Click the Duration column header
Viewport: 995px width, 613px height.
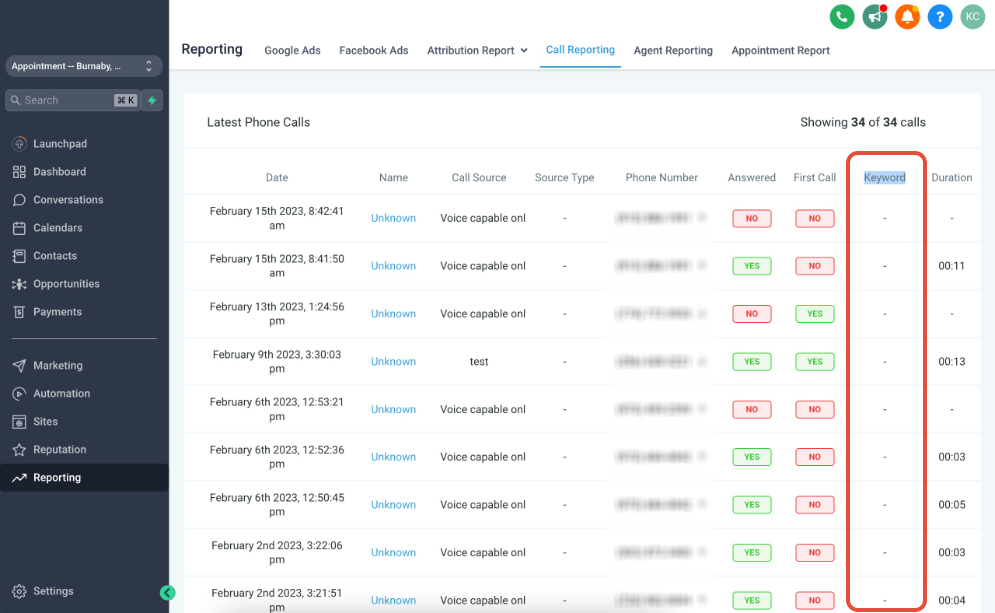[951, 178]
